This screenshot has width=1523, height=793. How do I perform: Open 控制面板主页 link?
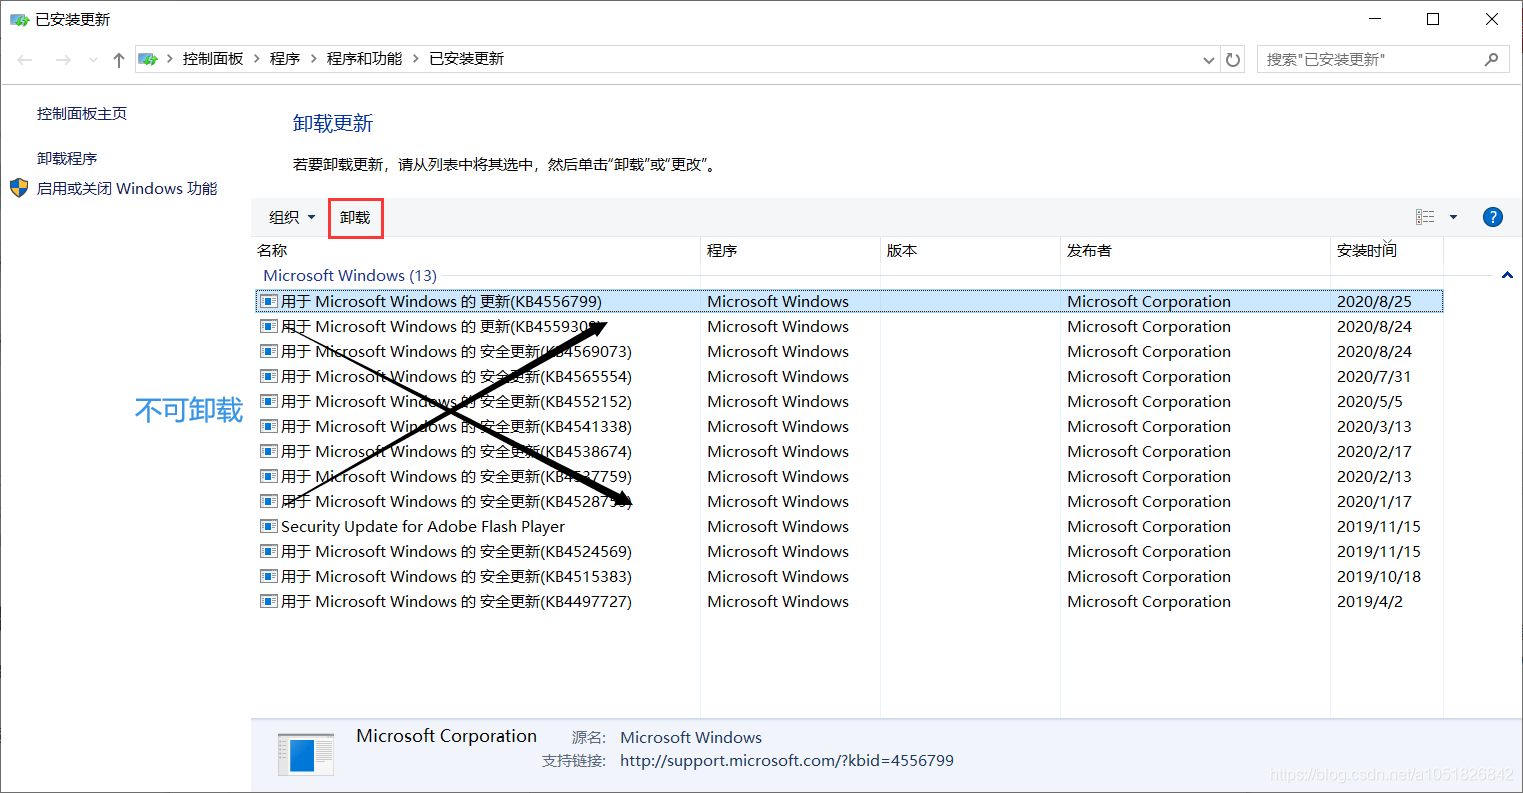point(82,114)
